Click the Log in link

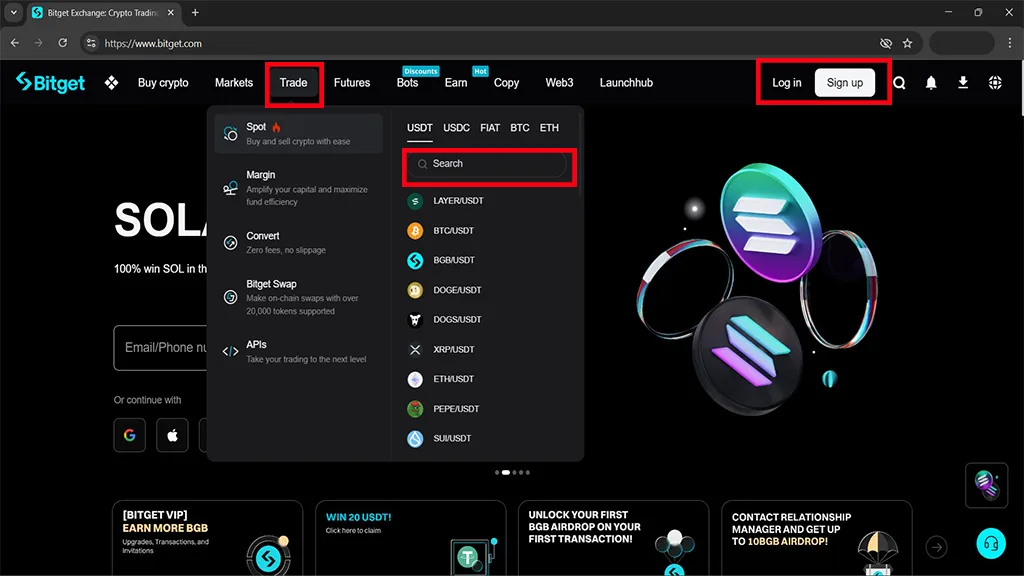pyautogui.click(x=786, y=83)
